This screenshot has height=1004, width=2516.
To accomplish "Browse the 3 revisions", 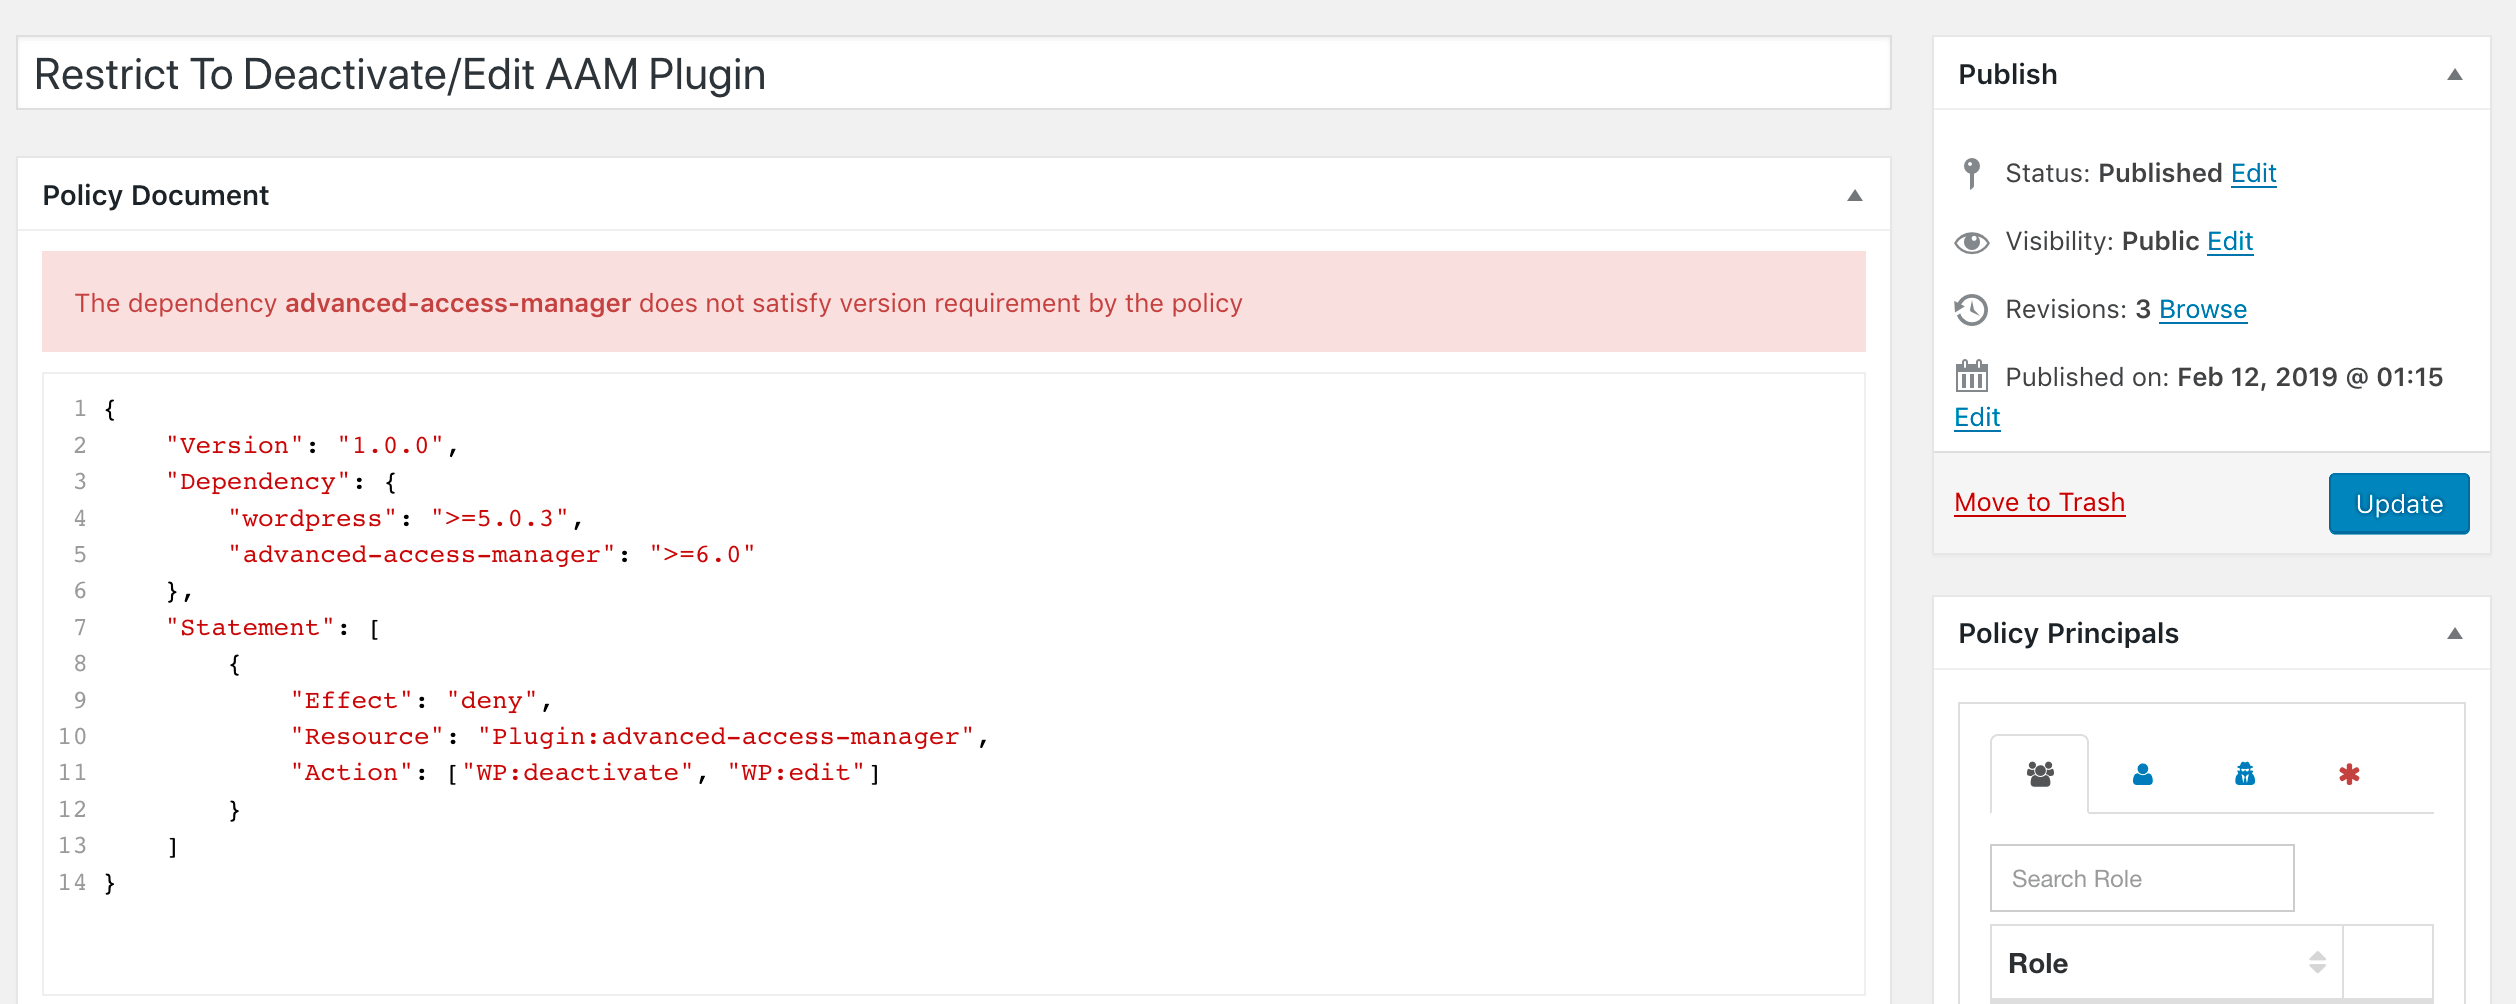I will point(2202,310).
